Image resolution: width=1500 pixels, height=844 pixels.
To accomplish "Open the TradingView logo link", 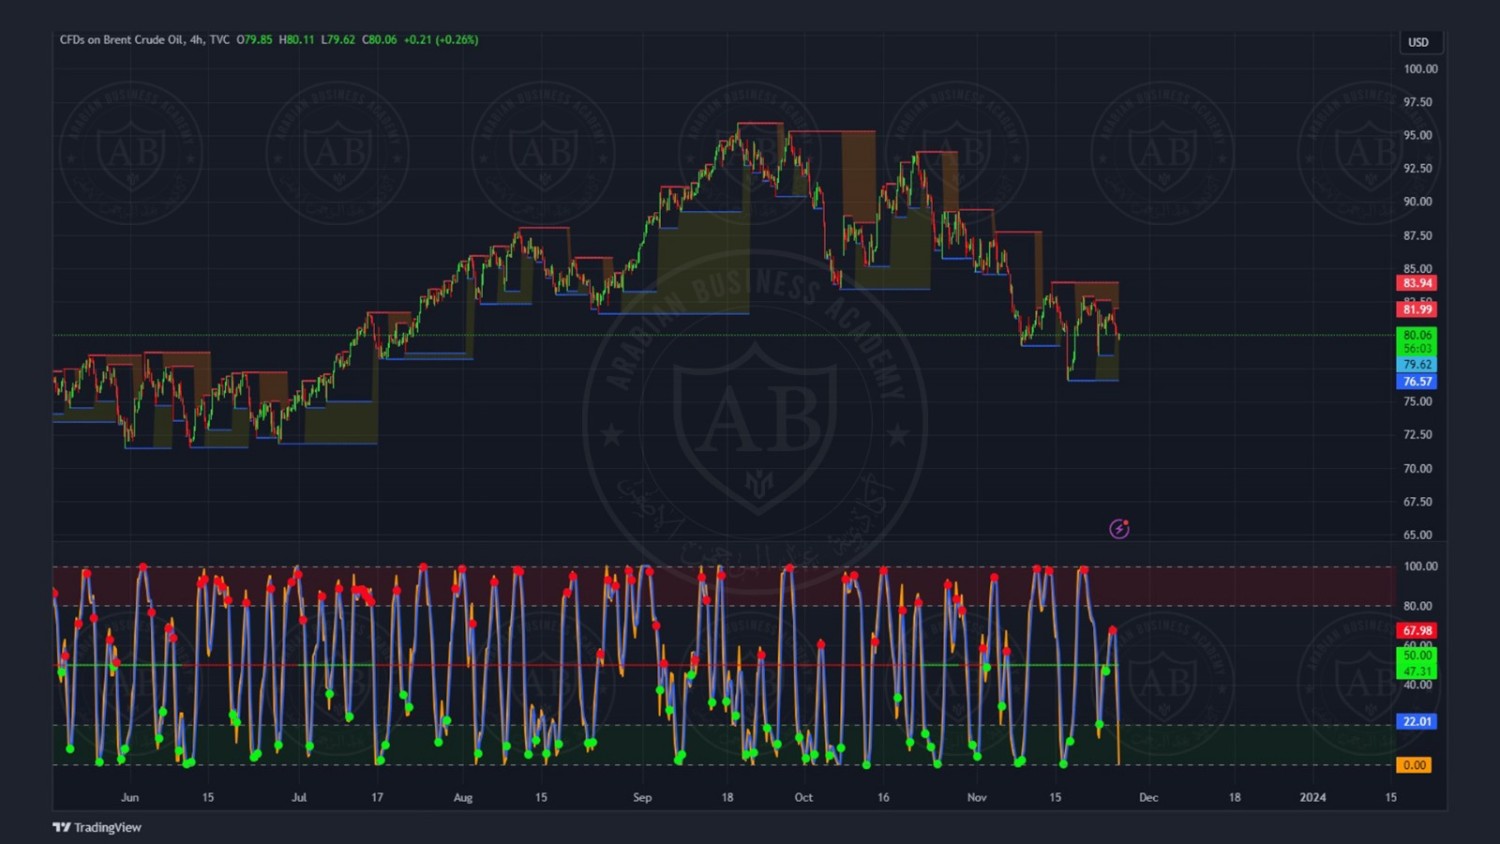I will 97,827.
